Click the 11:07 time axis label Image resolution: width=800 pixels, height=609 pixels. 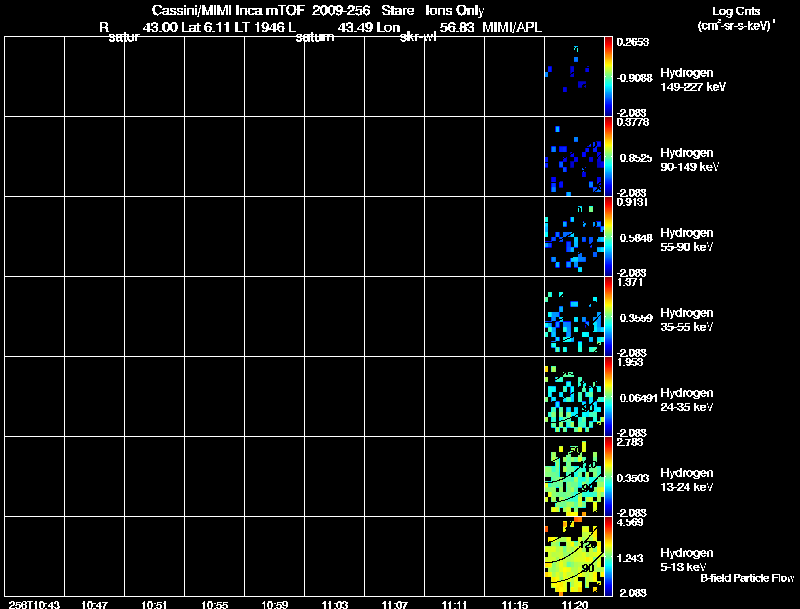pos(394,604)
